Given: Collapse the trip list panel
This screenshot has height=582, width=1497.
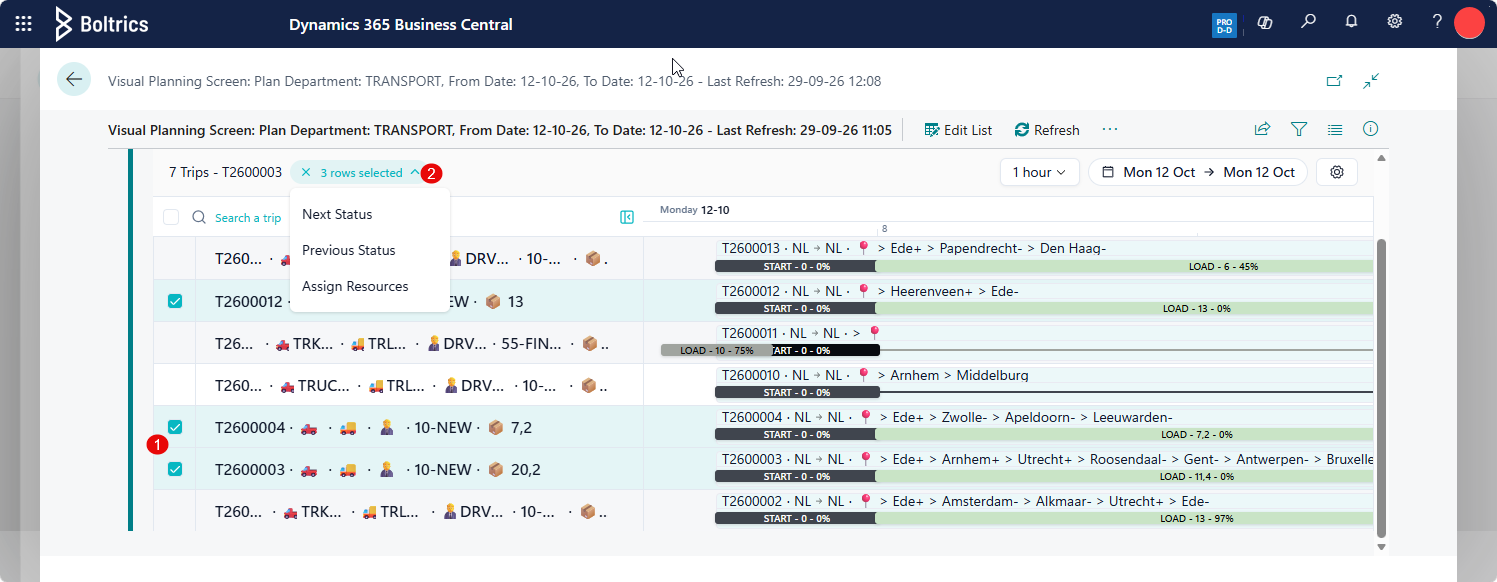Looking at the screenshot, I should pyautogui.click(x=627, y=217).
